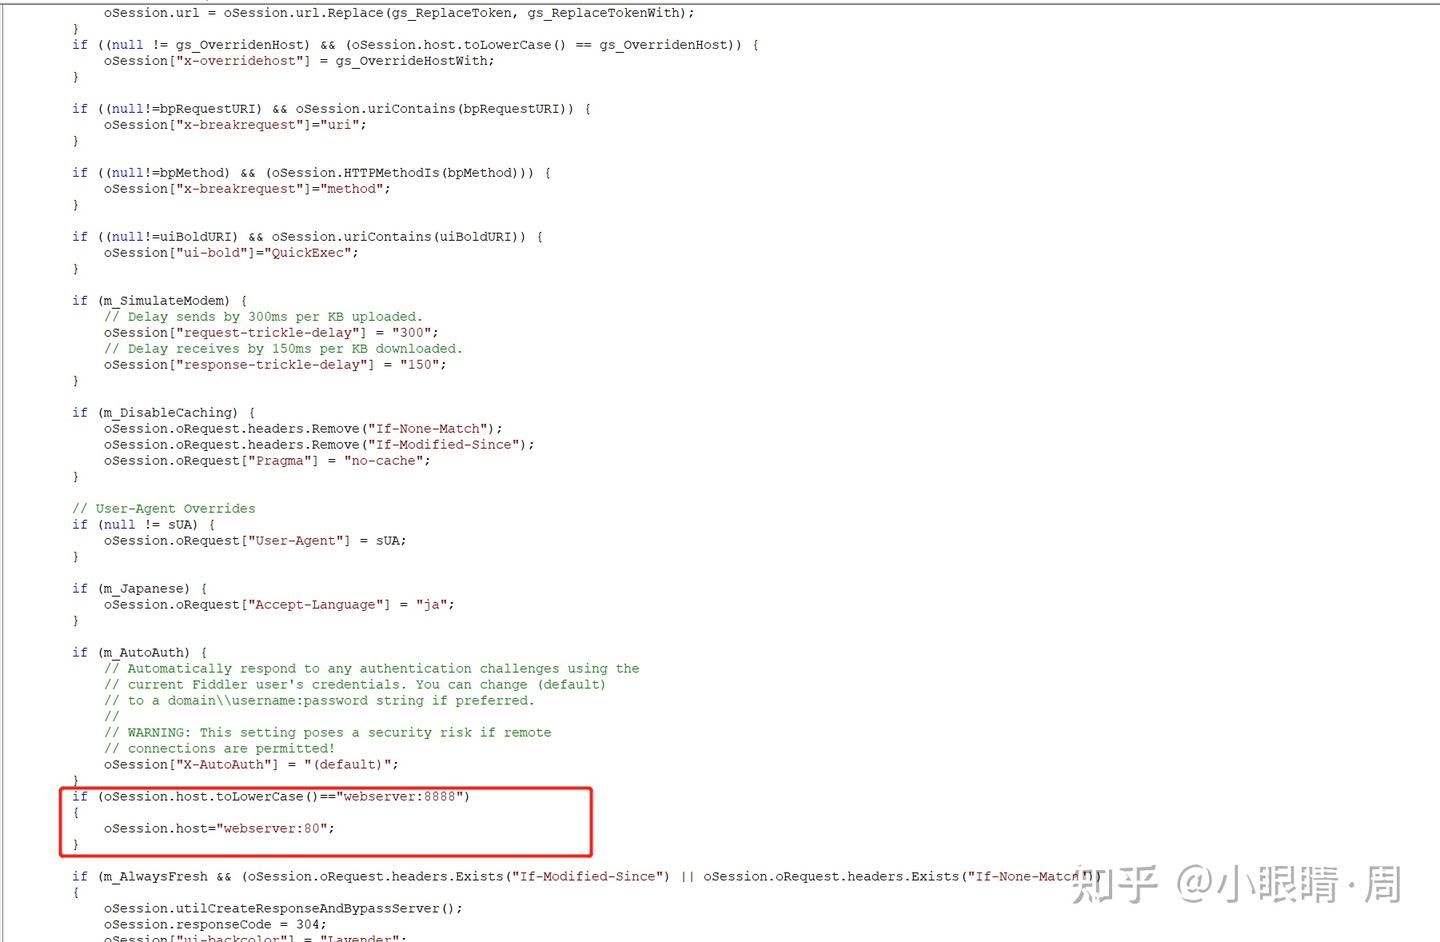Viewport: 1440px width, 942px height.
Task: Place cursor on if (null != sUA) line
Action: tap(143, 525)
